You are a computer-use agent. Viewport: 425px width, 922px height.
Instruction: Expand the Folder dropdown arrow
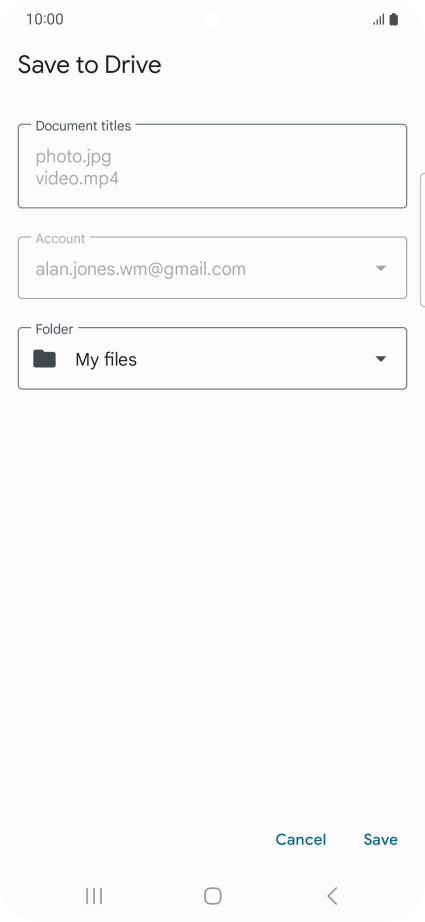[380, 359]
